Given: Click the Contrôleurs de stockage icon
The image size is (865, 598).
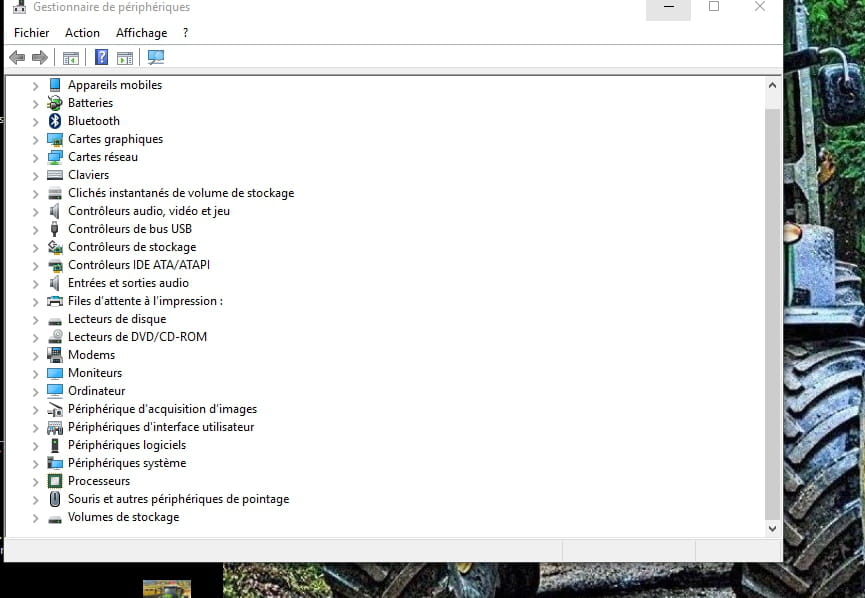Looking at the screenshot, I should tap(55, 247).
